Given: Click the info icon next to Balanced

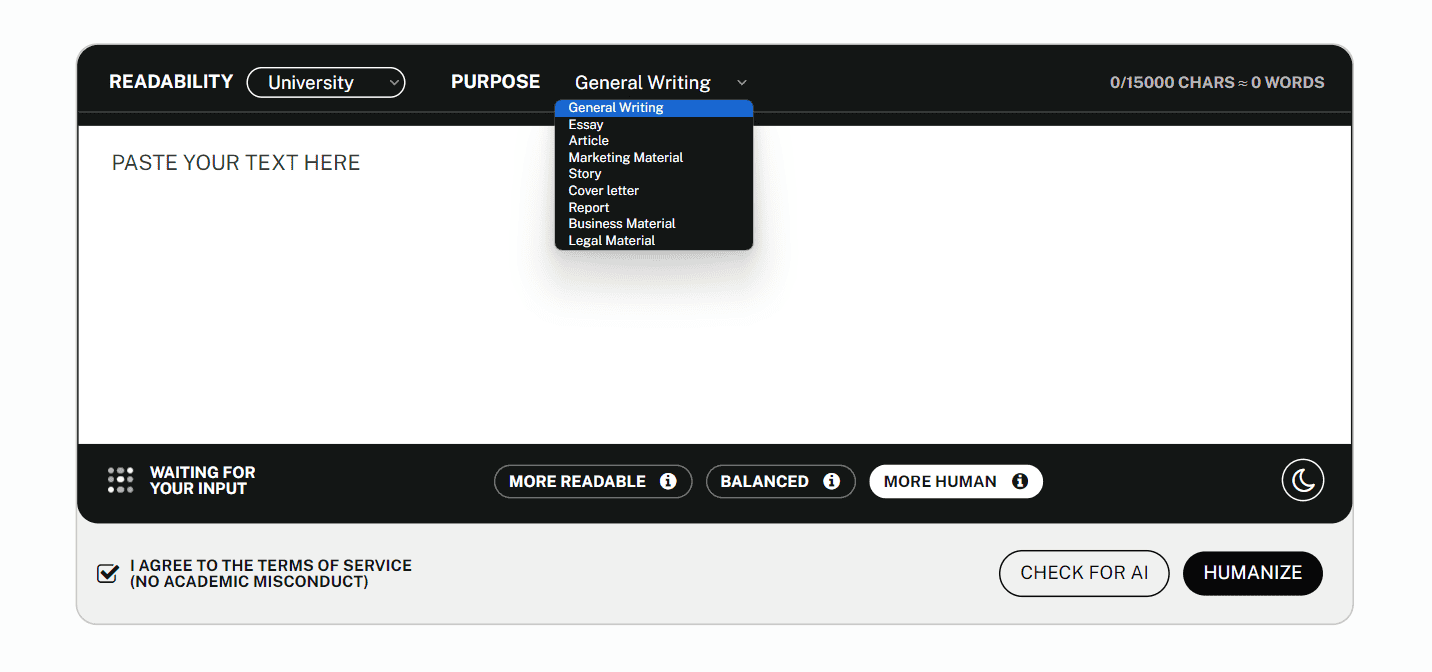Looking at the screenshot, I should [x=831, y=481].
